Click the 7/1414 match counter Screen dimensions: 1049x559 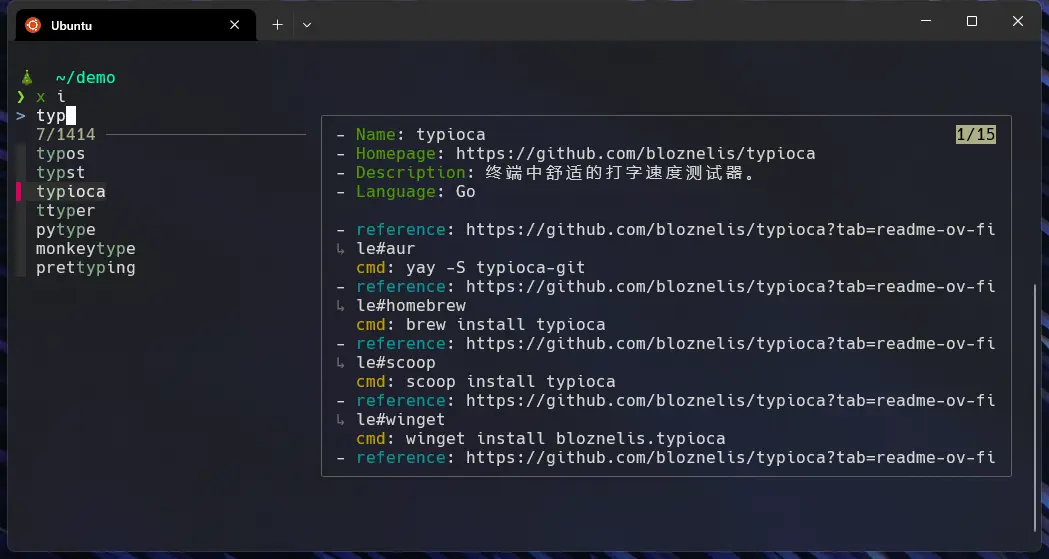point(66,134)
